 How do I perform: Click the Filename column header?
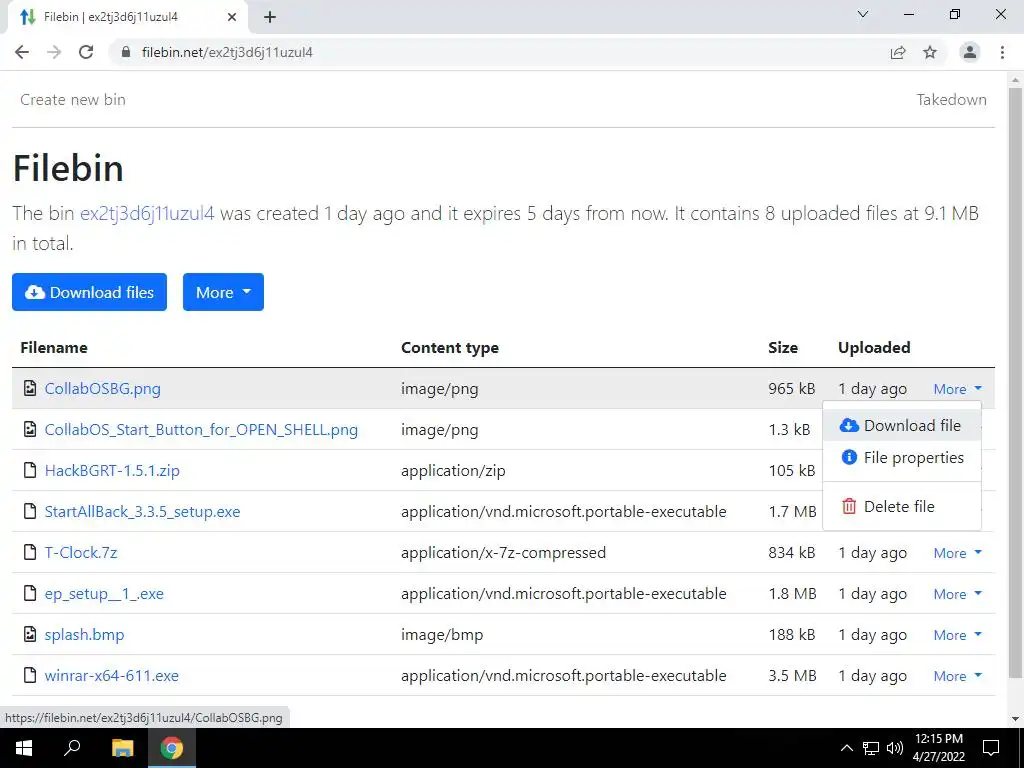coord(54,347)
